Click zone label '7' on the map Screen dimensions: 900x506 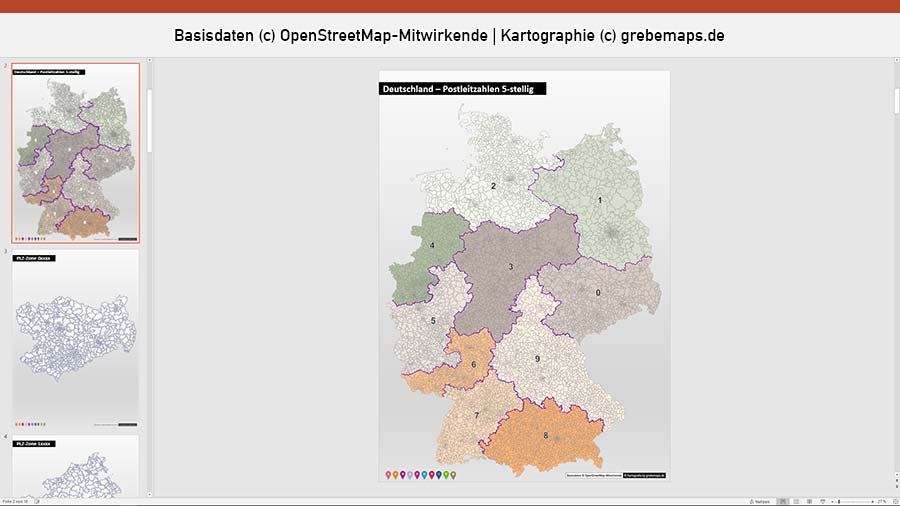point(476,415)
